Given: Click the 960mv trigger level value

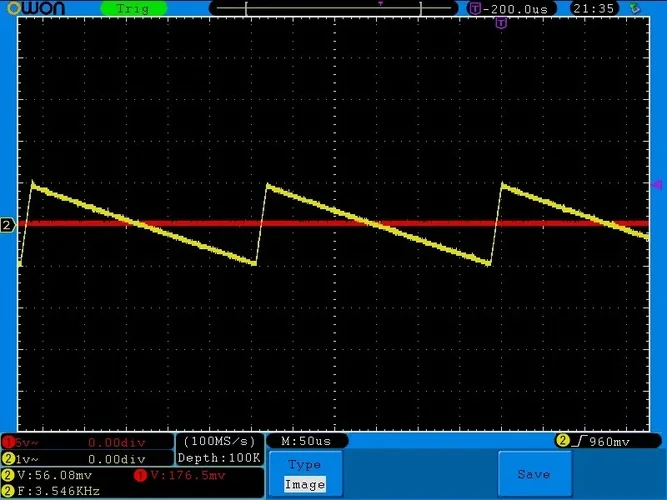Looking at the screenshot, I should click(609, 442).
